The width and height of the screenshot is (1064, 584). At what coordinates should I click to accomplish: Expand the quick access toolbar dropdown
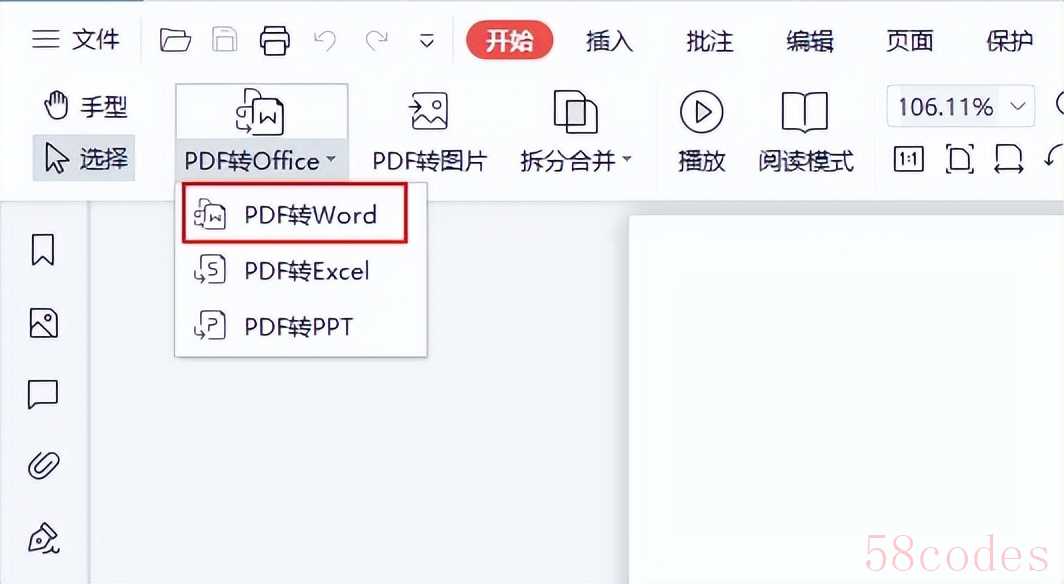[x=426, y=41]
